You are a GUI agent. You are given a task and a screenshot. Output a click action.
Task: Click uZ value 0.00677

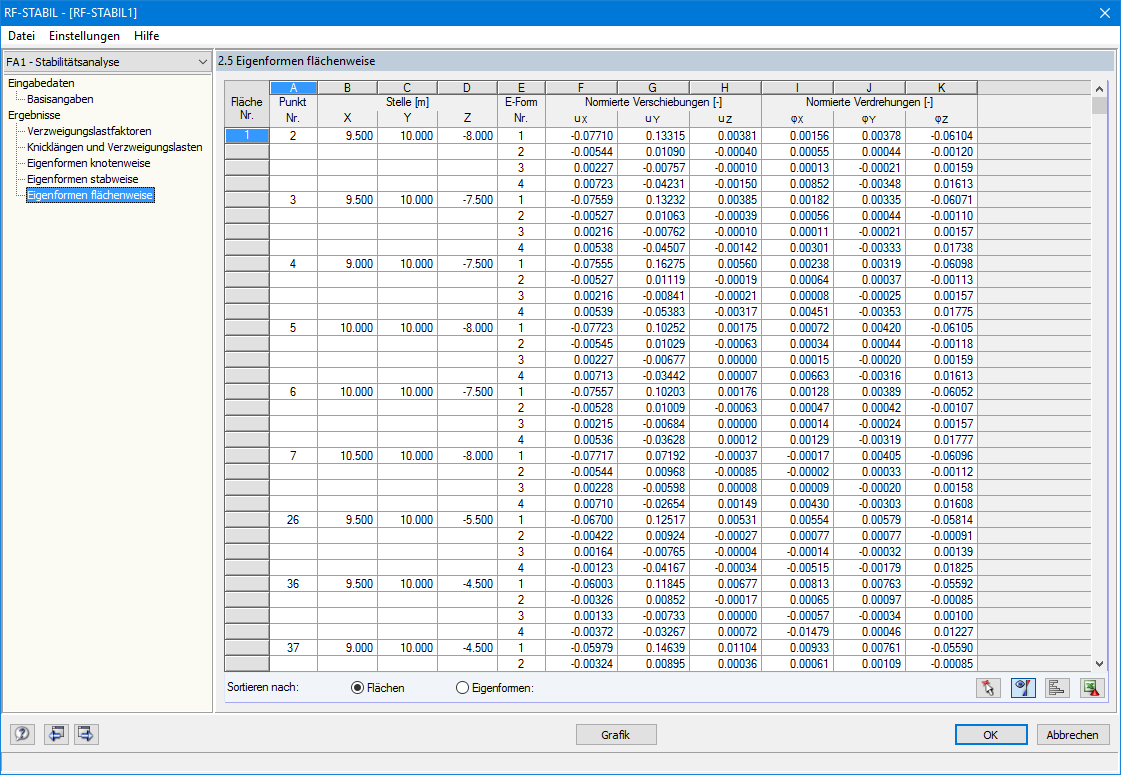click(x=725, y=584)
